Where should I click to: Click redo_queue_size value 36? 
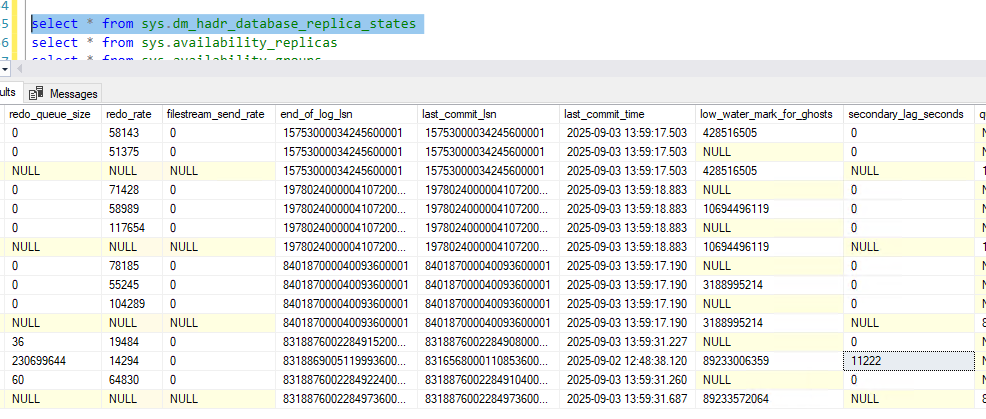click(x=54, y=342)
